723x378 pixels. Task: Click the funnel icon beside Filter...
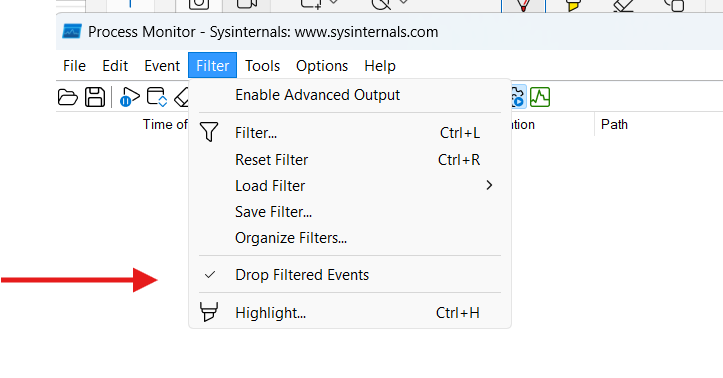coord(209,132)
